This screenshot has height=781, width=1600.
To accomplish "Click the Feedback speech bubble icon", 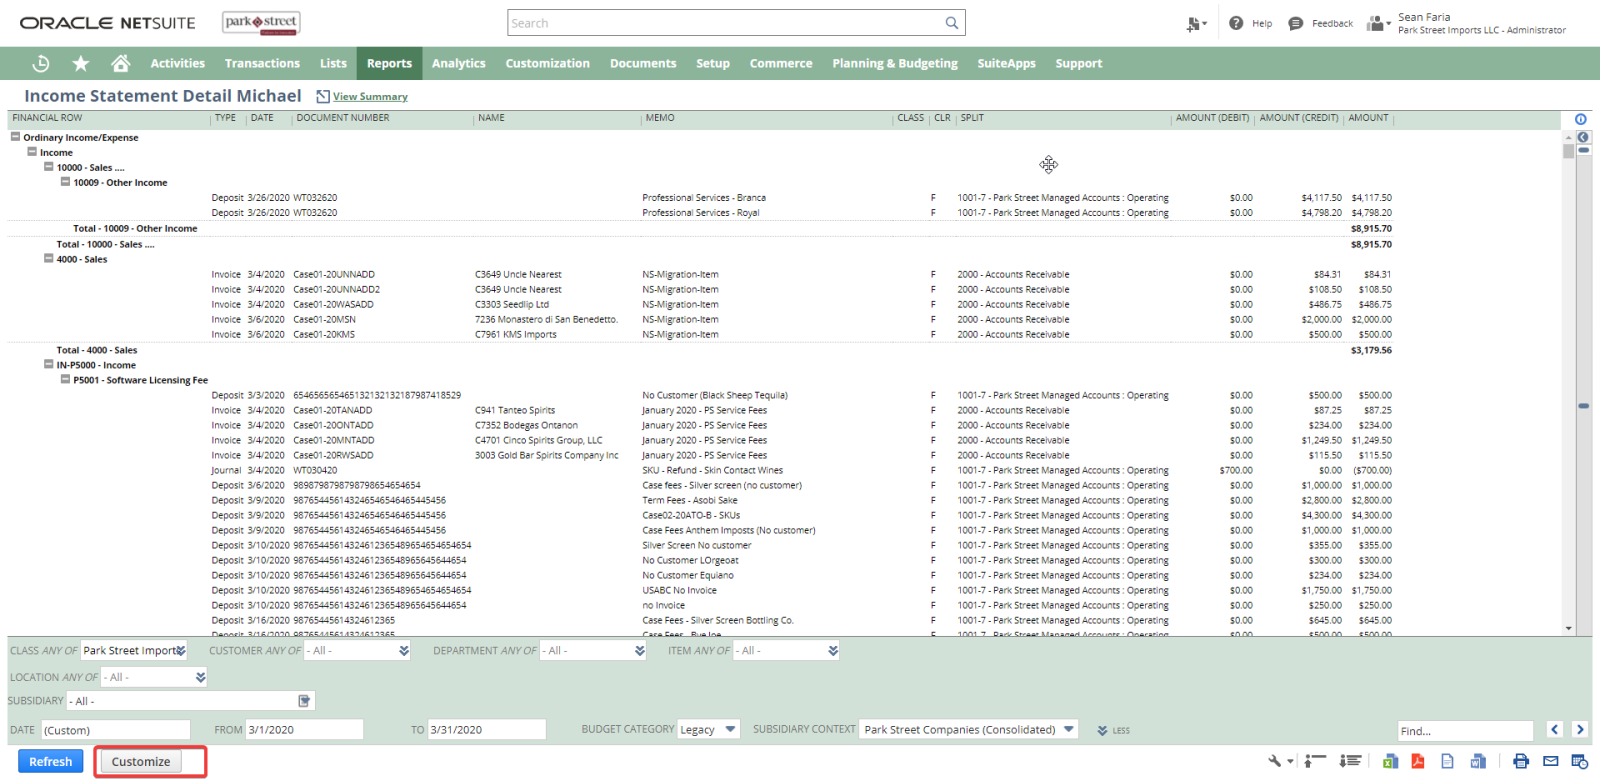I will click(x=1296, y=23).
